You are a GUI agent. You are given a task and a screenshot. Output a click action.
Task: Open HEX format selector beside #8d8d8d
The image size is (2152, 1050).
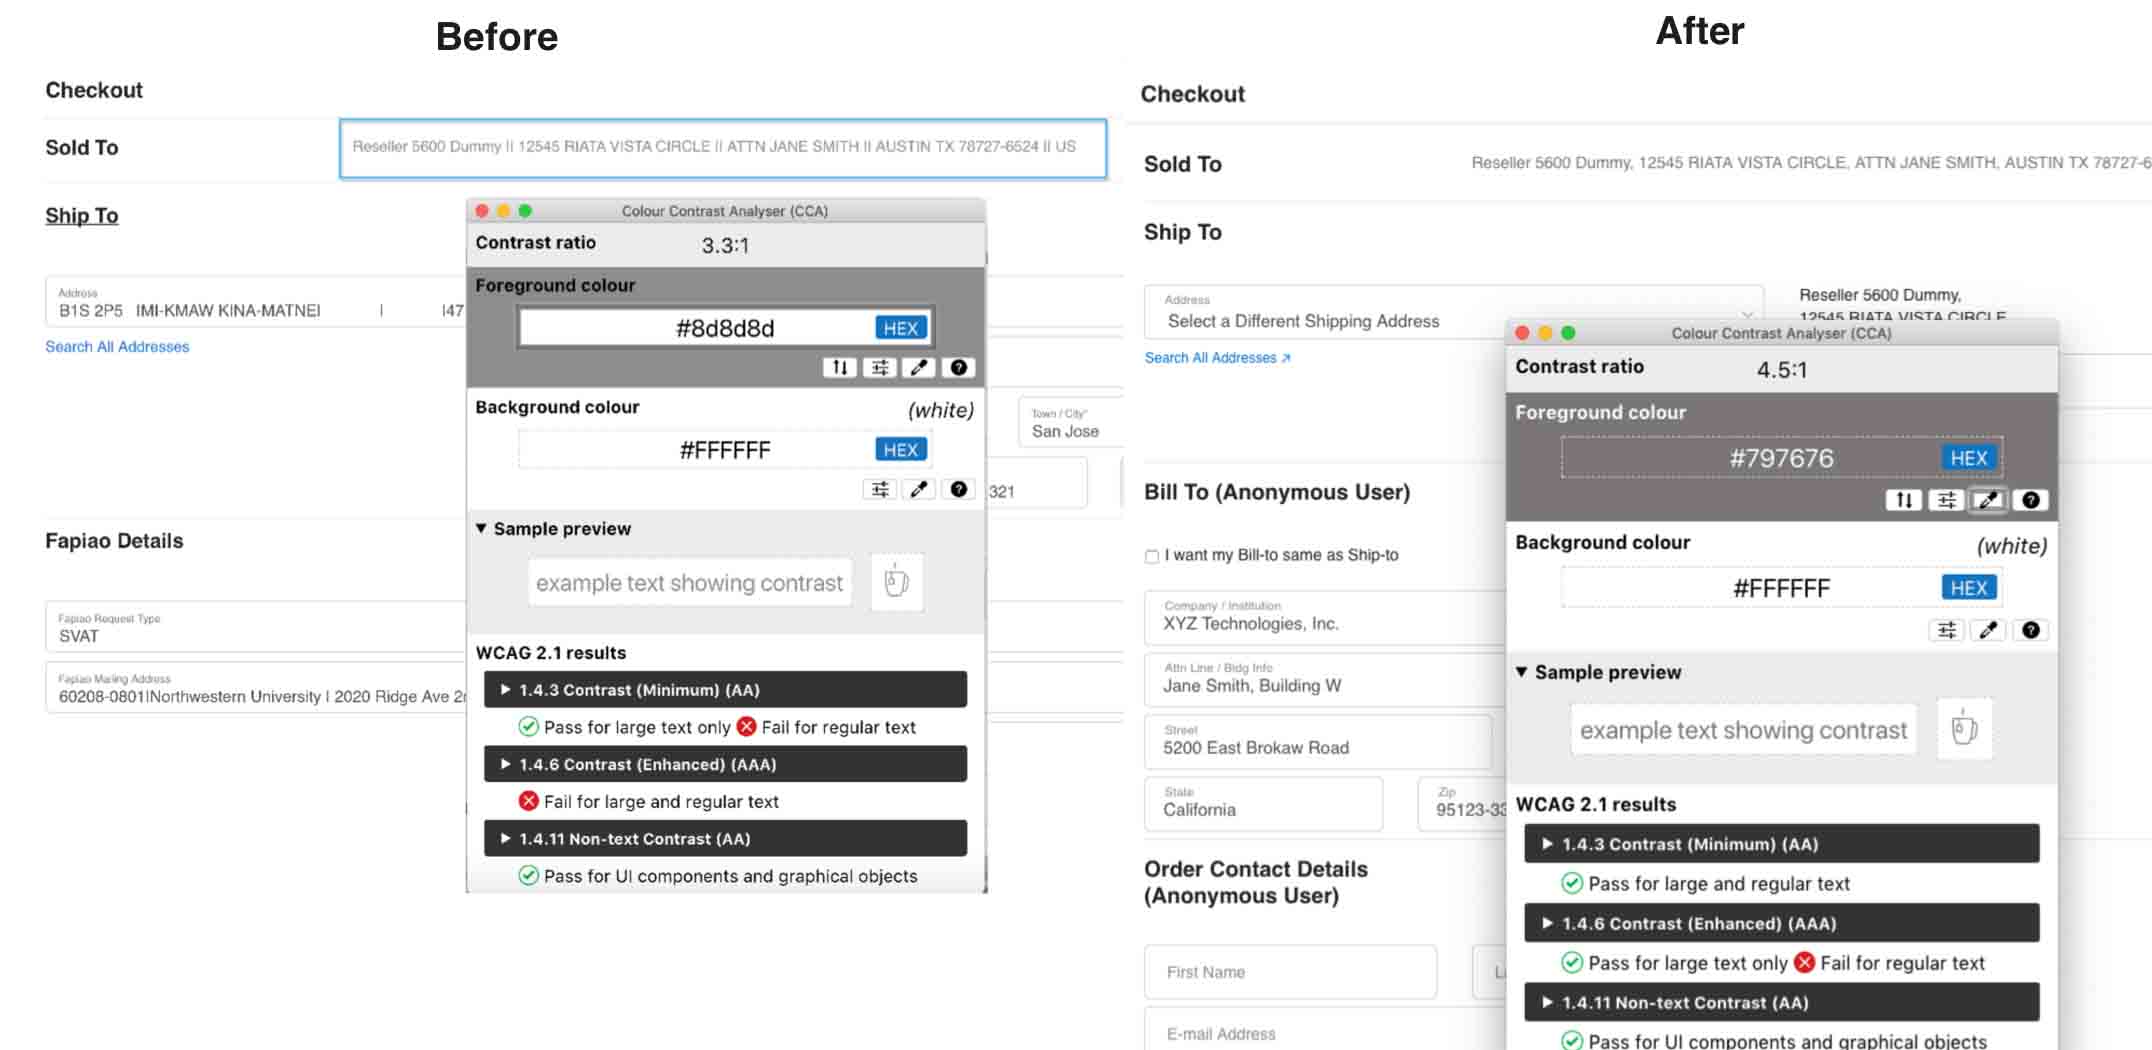900,328
